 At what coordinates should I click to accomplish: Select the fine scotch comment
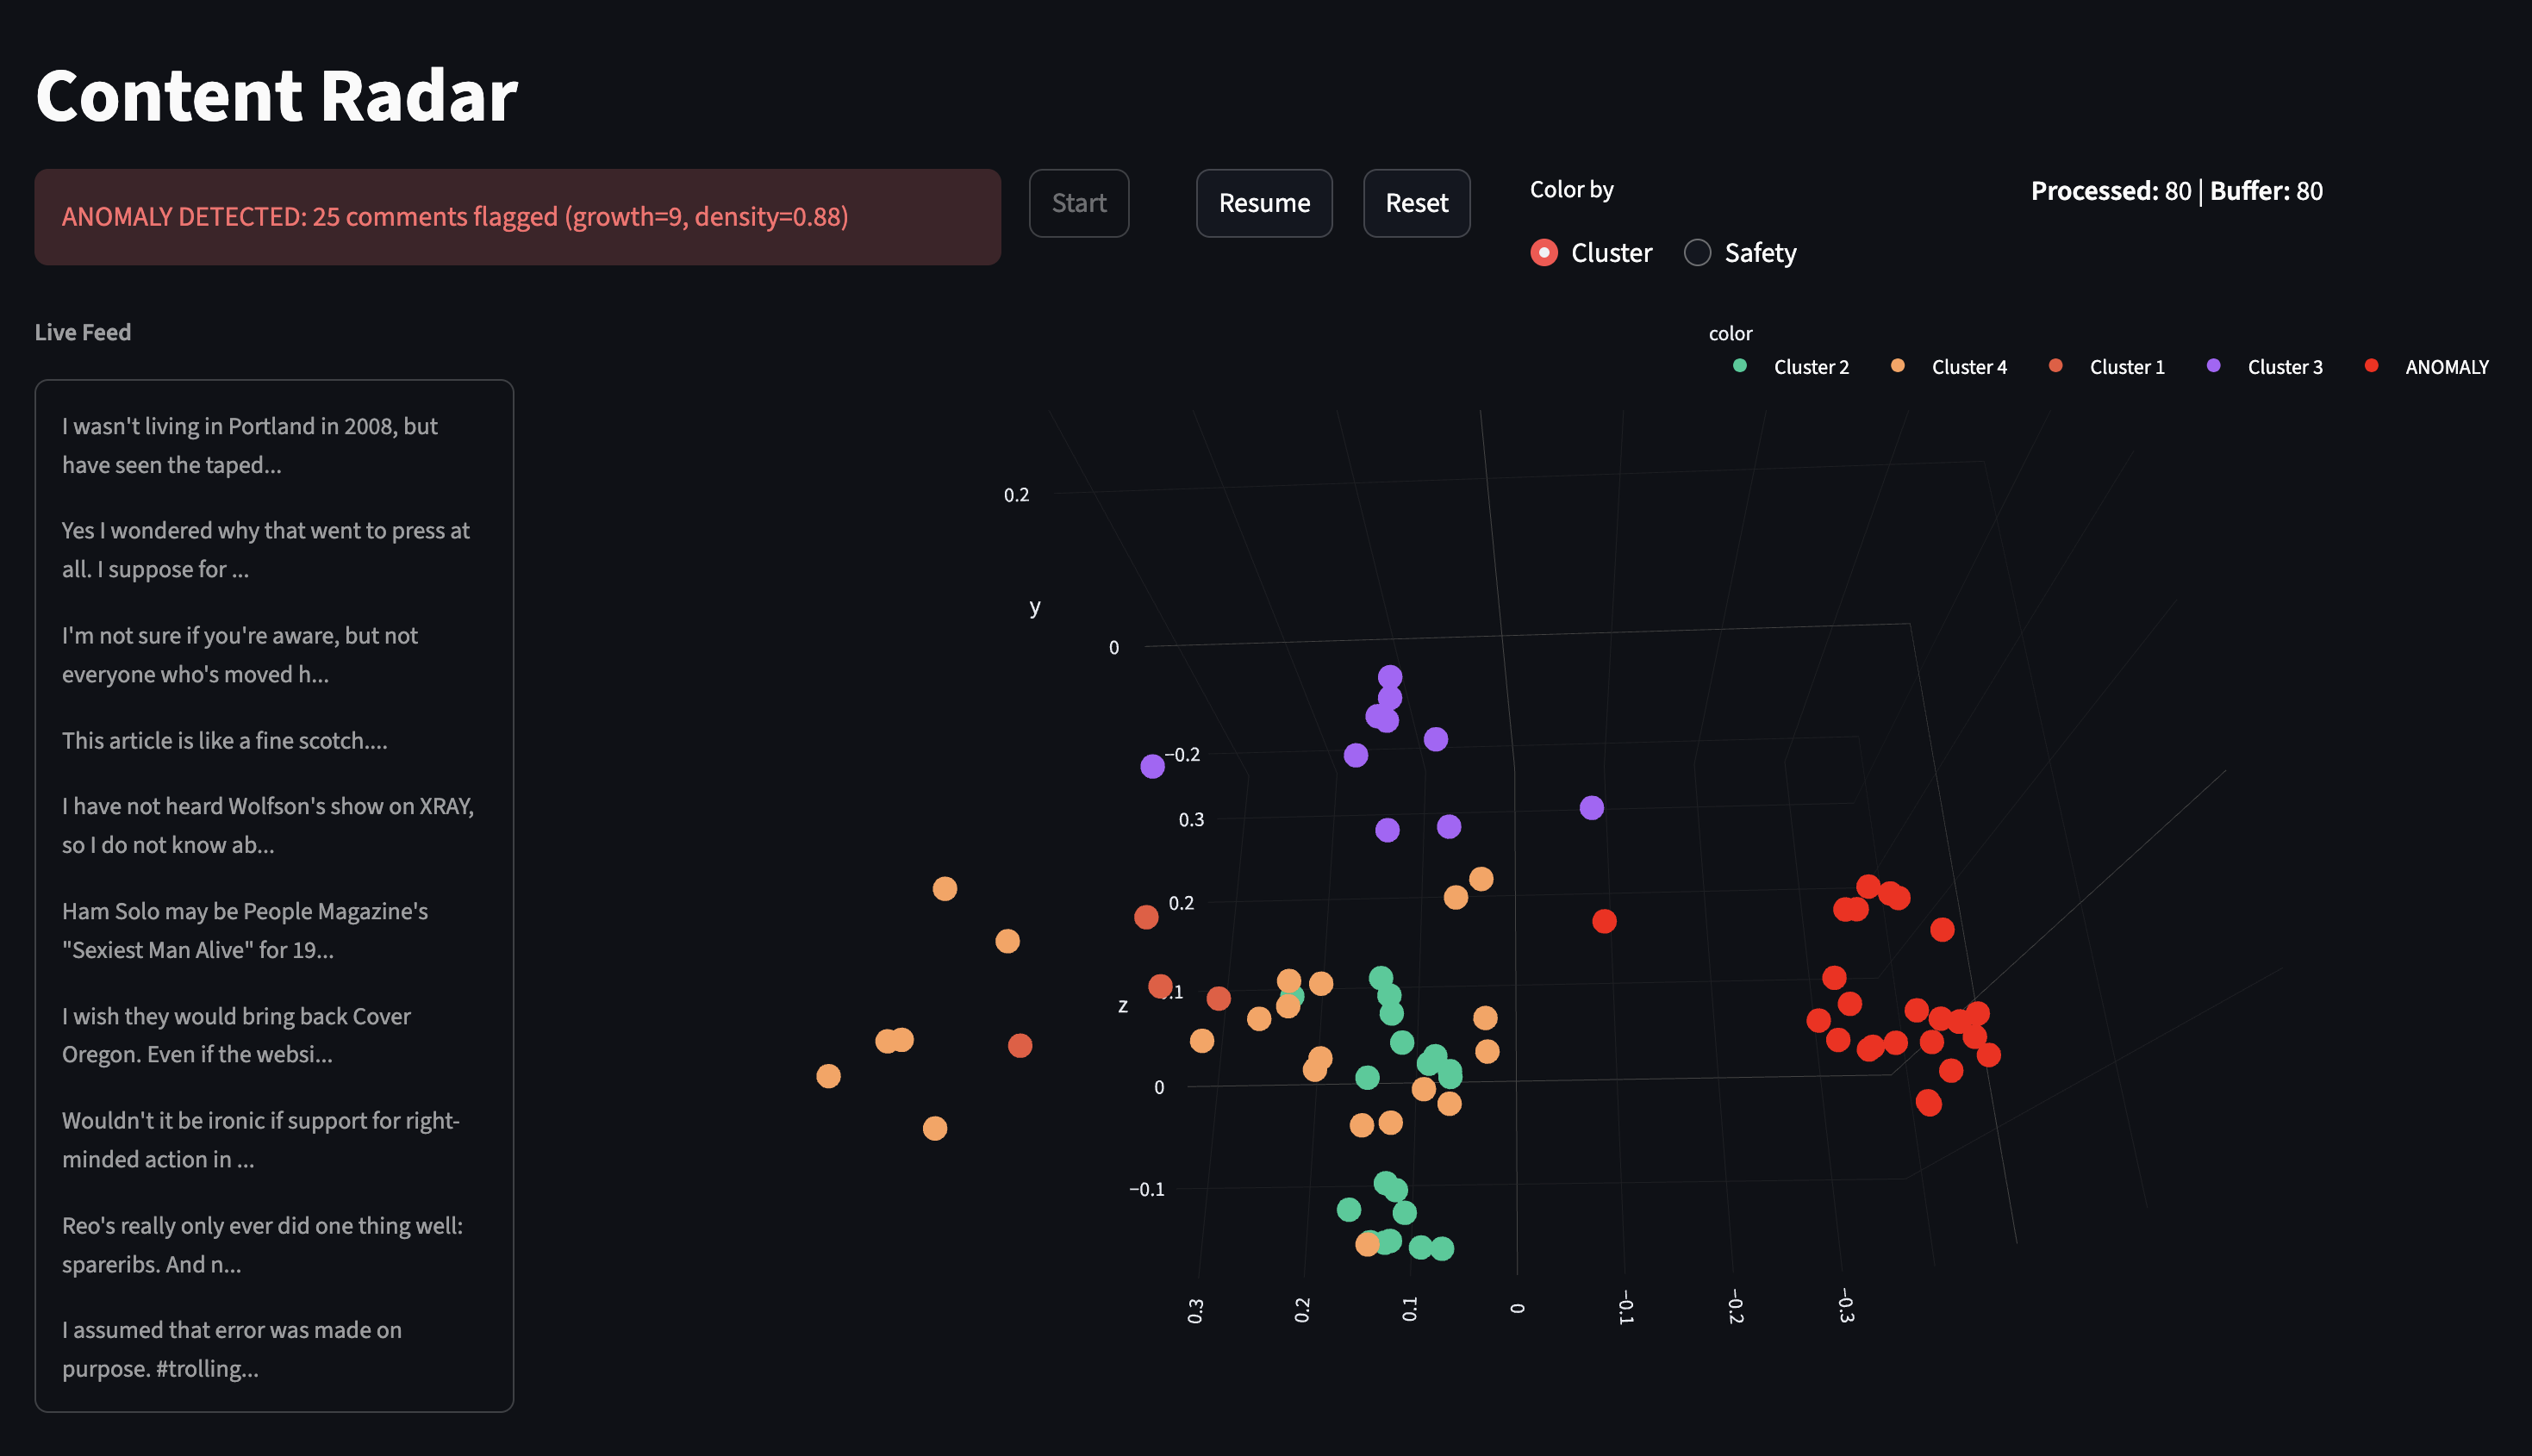pos(225,740)
